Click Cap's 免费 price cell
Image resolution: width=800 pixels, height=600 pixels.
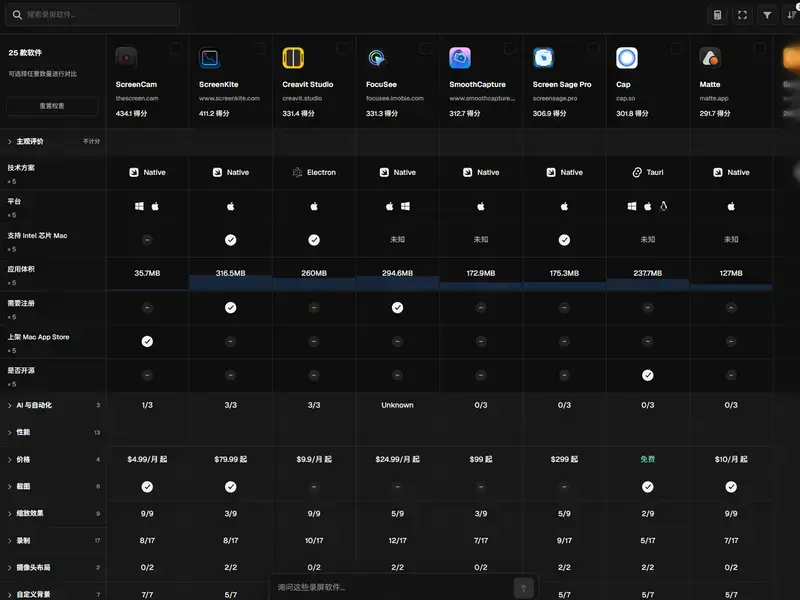pyautogui.click(x=647, y=459)
